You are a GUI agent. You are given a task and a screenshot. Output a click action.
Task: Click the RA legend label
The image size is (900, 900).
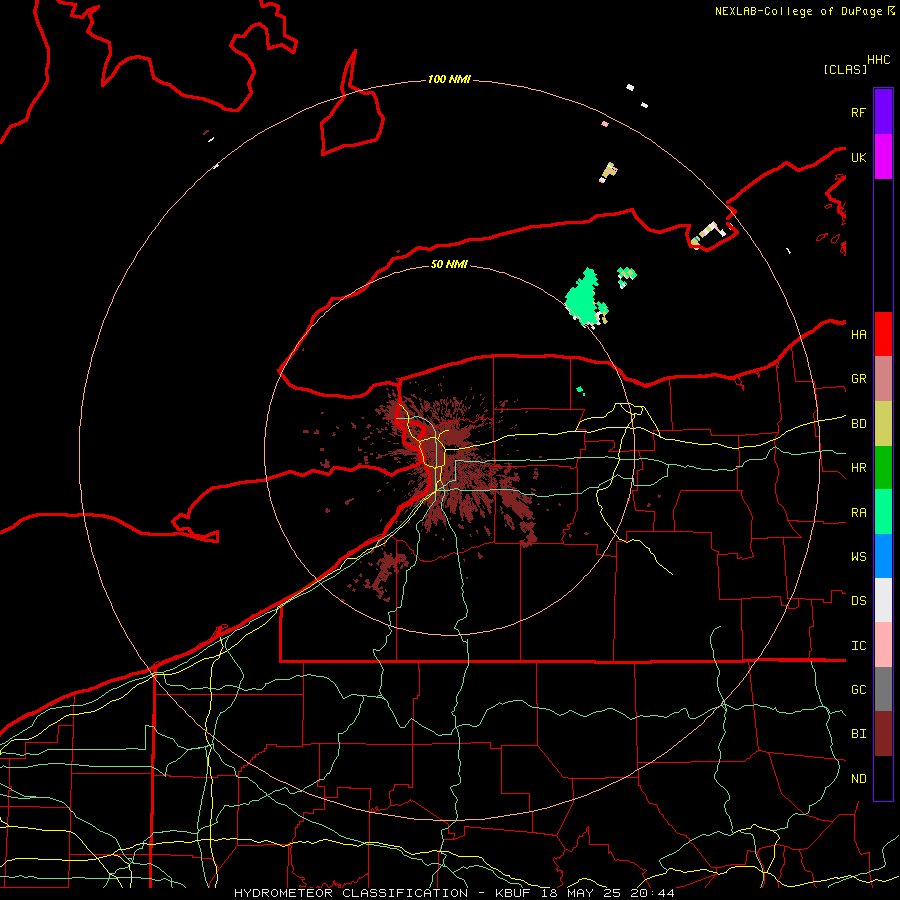[x=858, y=513]
